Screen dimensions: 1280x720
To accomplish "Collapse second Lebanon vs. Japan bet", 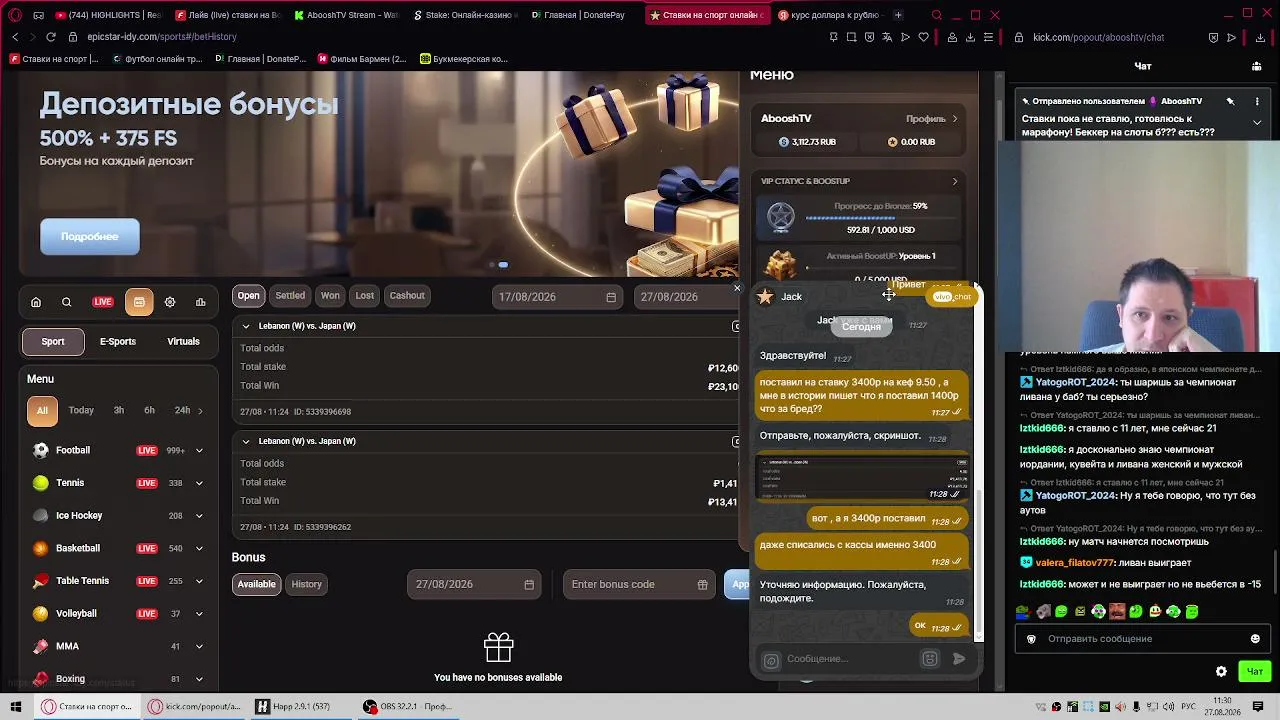I will click(246, 441).
